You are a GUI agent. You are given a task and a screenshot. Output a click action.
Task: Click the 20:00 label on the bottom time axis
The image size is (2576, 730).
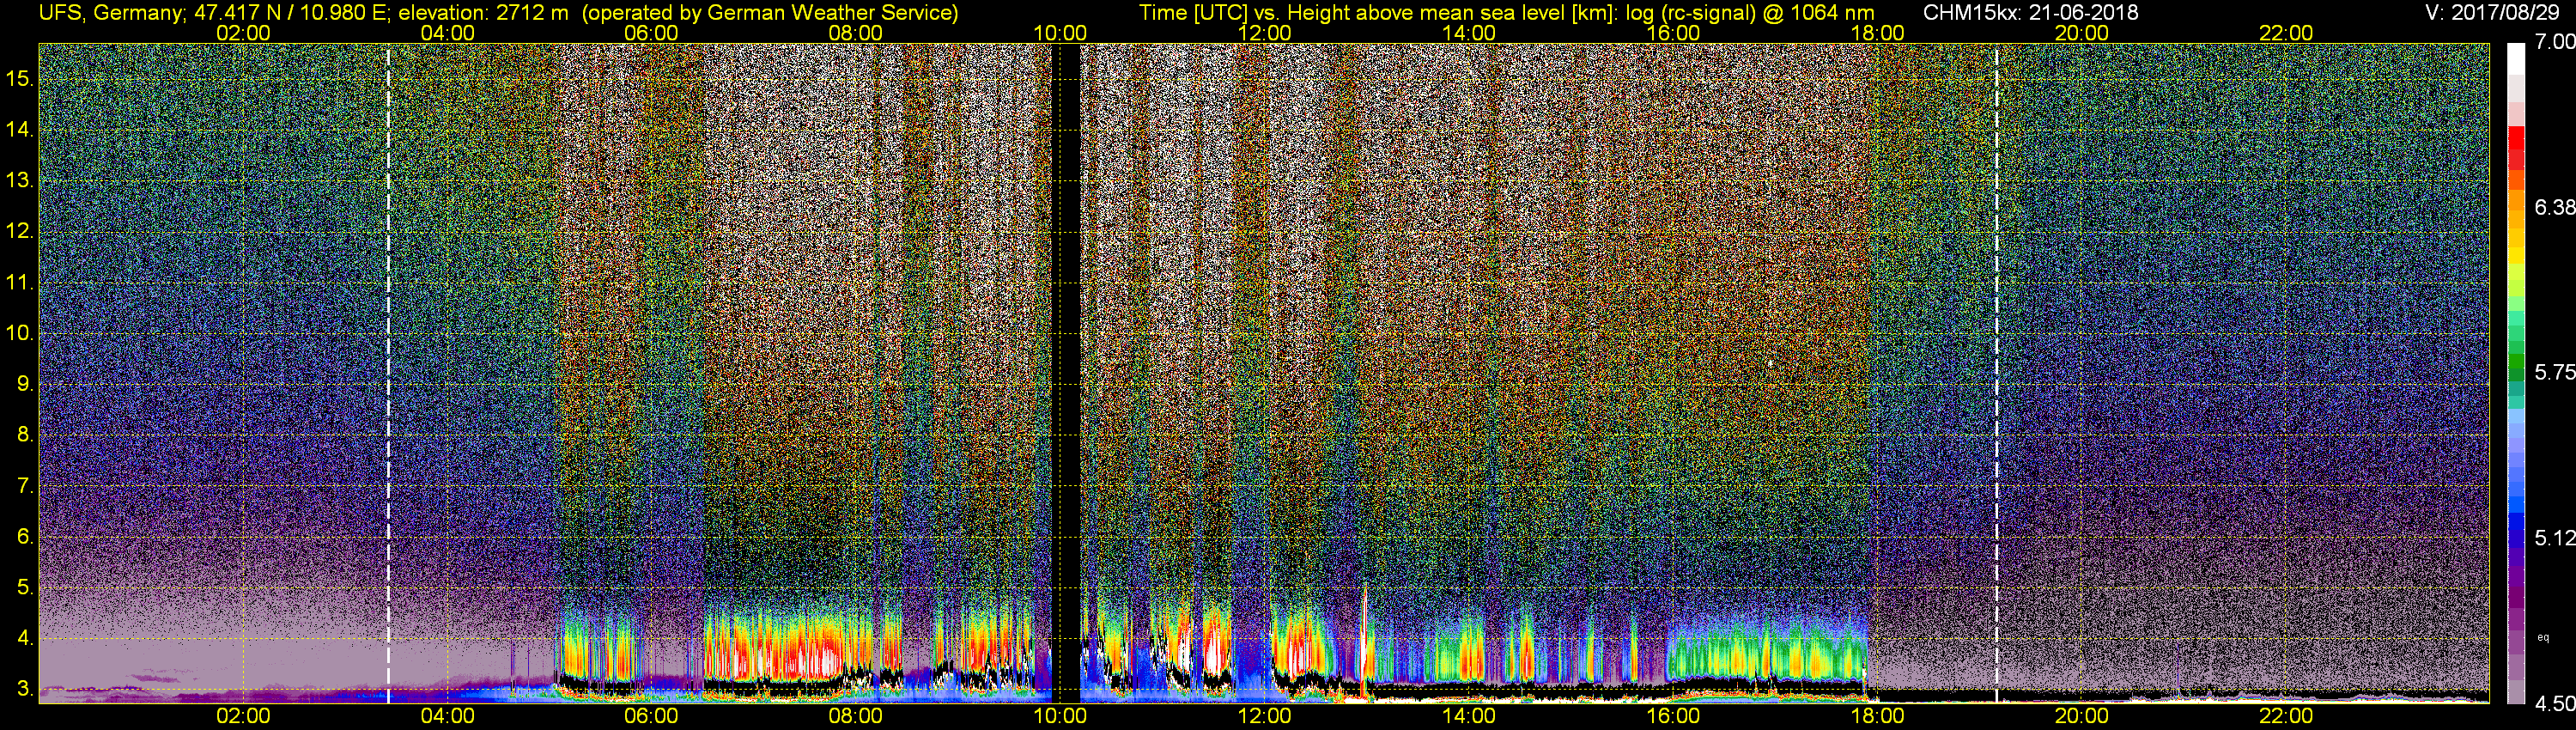pyautogui.click(x=2082, y=716)
